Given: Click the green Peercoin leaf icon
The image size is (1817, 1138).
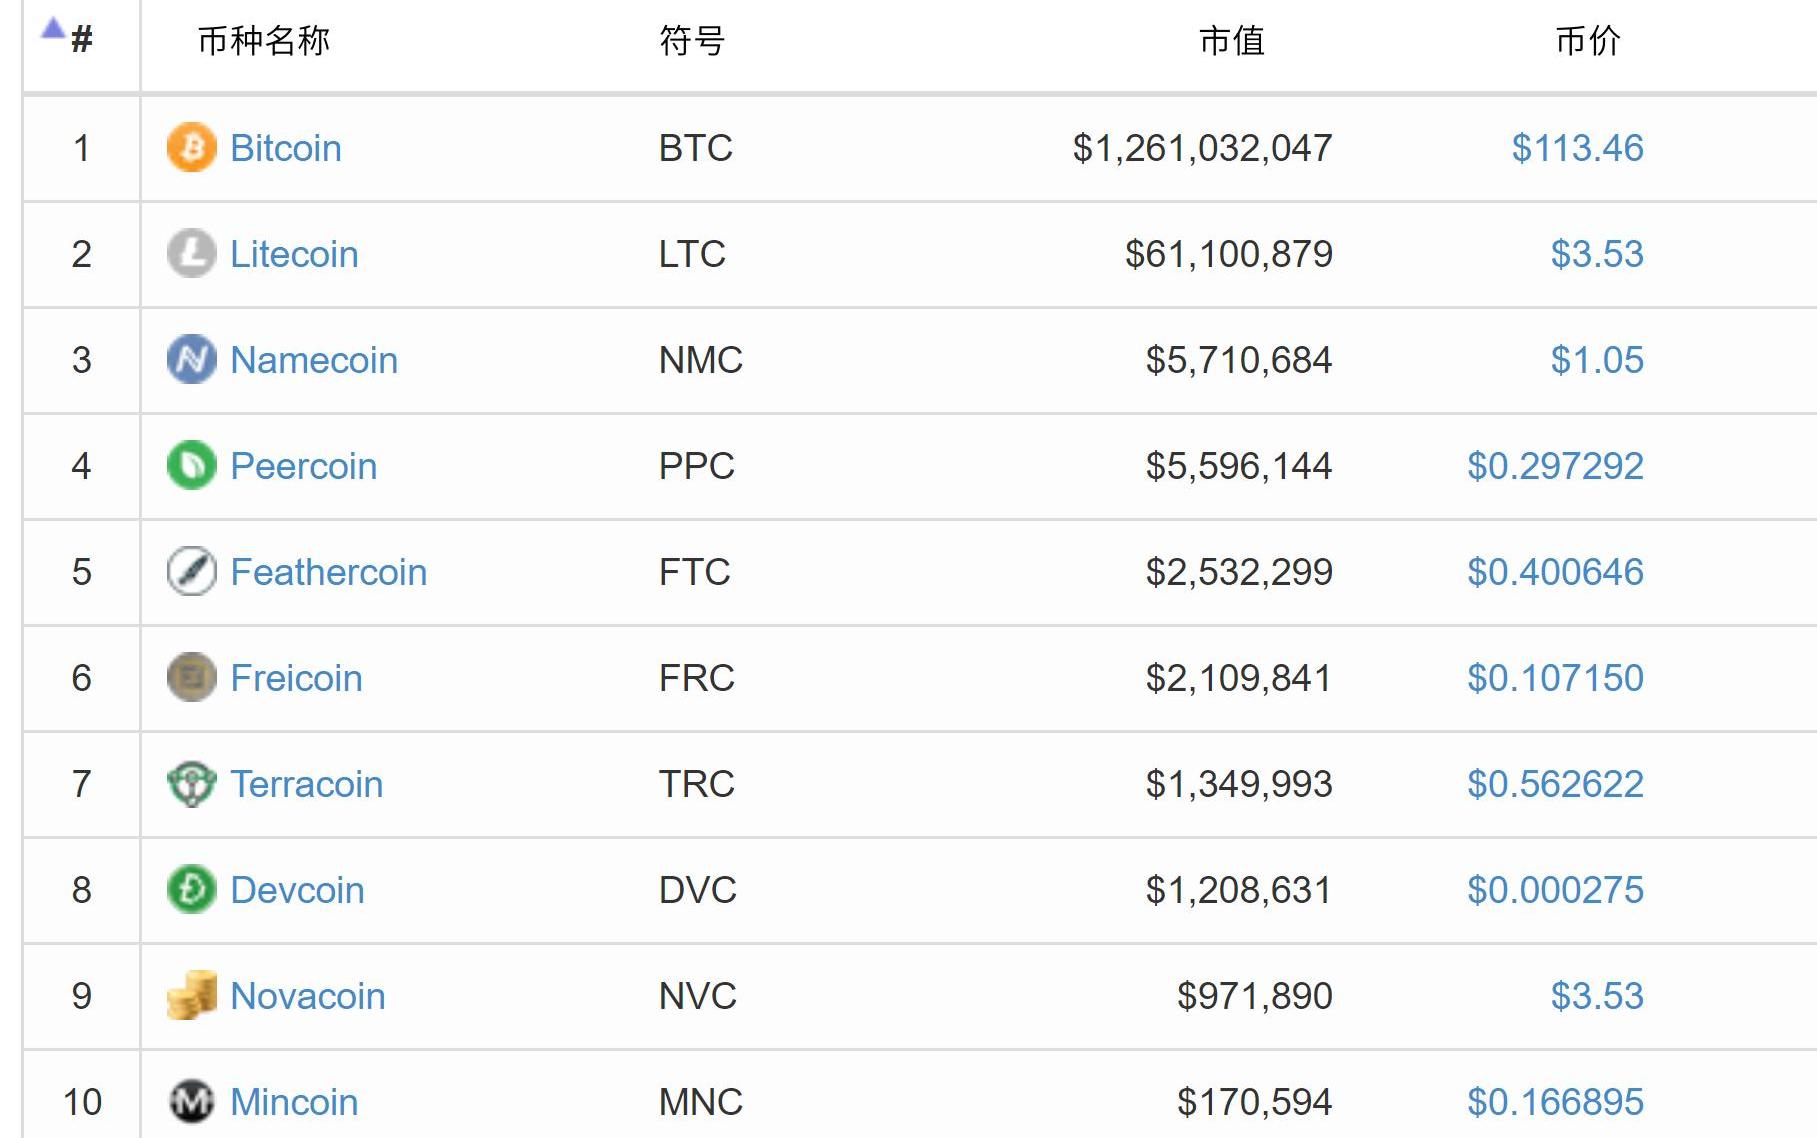Looking at the screenshot, I should (x=191, y=466).
